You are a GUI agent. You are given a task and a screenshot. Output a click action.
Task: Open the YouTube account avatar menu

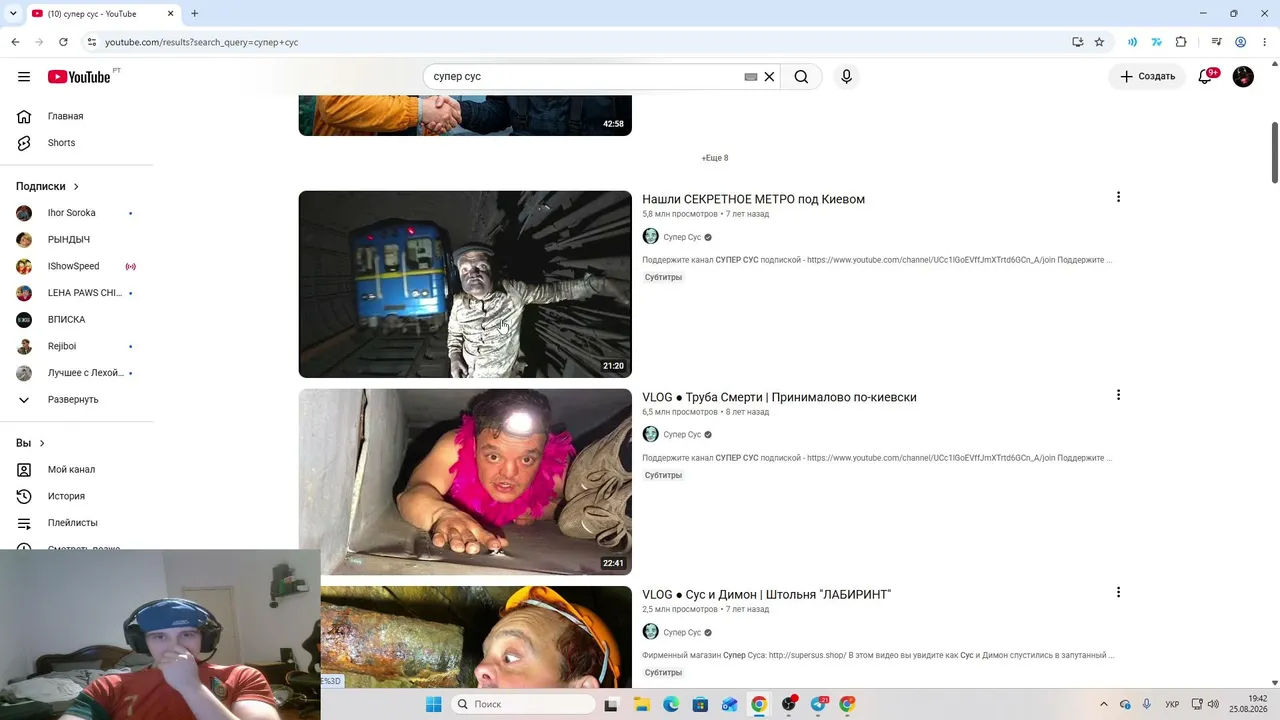[x=1243, y=77]
